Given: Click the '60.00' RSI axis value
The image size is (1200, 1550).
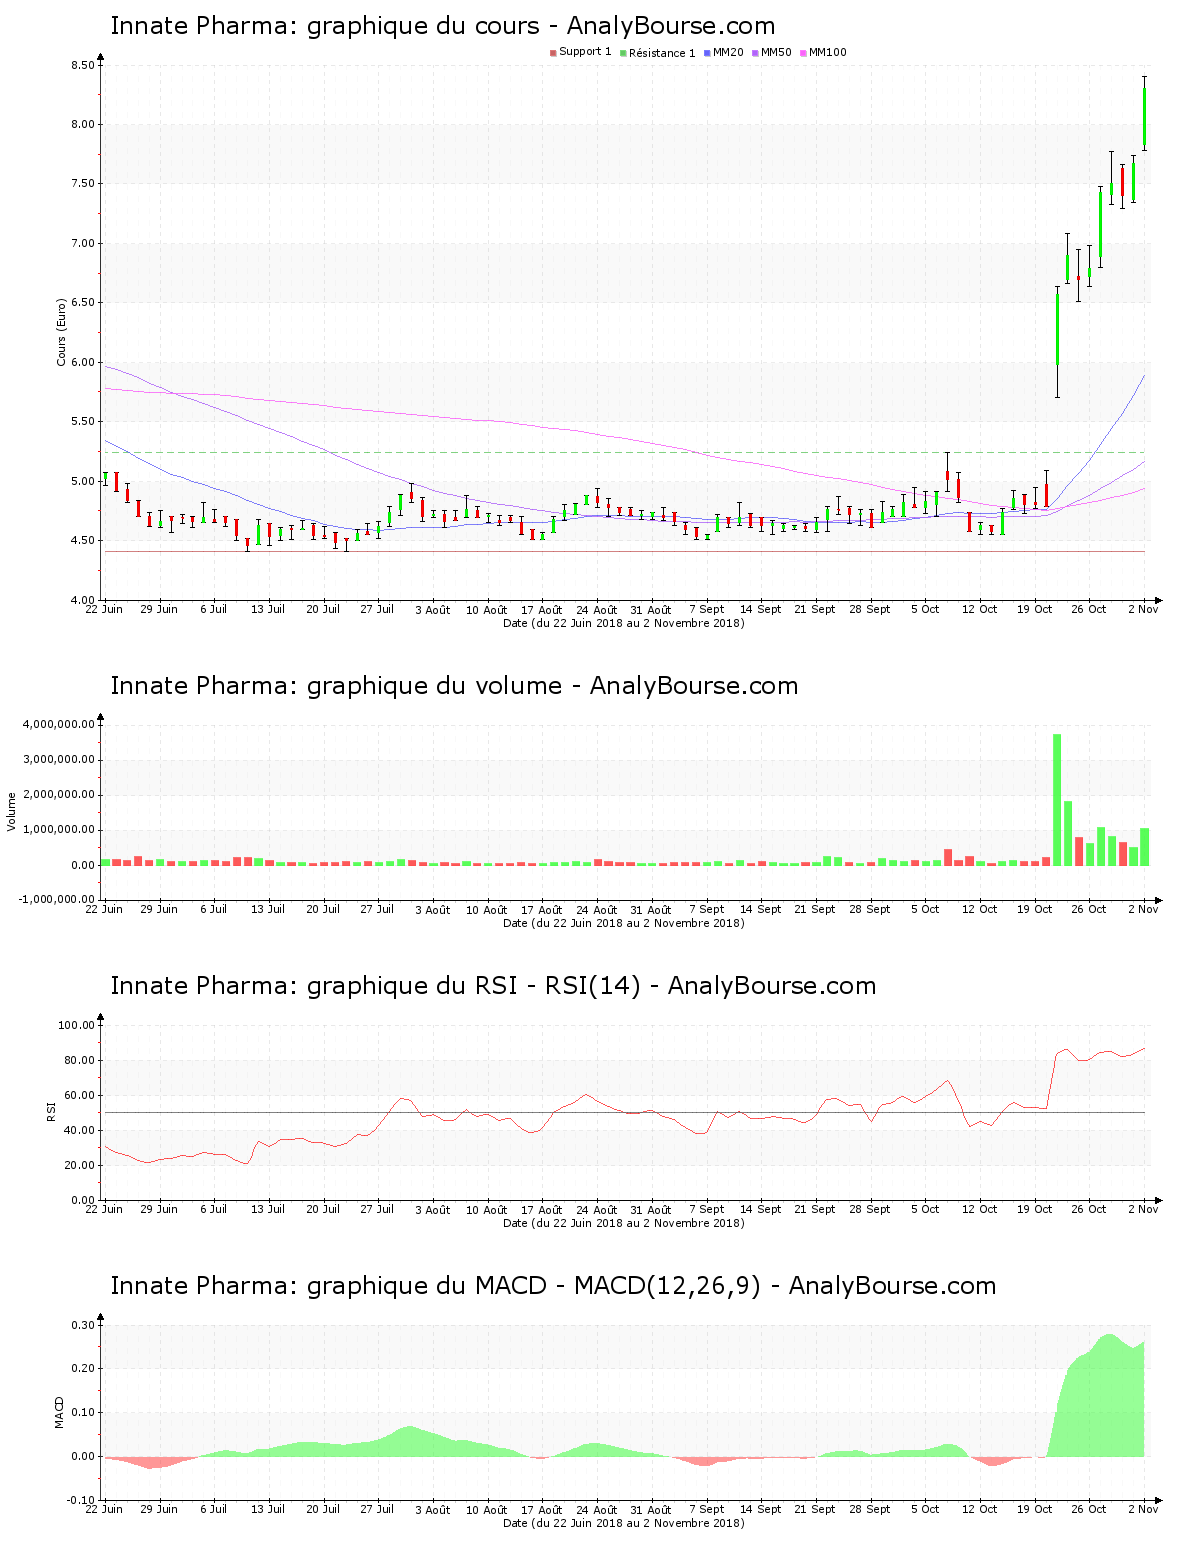Looking at the screenshot, I should (x=80, y=1095).
